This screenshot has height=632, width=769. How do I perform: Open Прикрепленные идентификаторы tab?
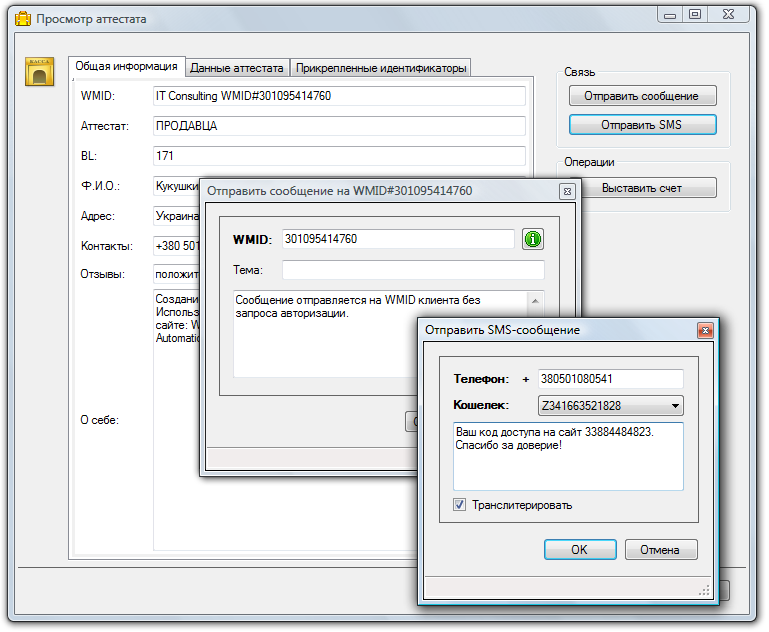(x=381, y=68)
